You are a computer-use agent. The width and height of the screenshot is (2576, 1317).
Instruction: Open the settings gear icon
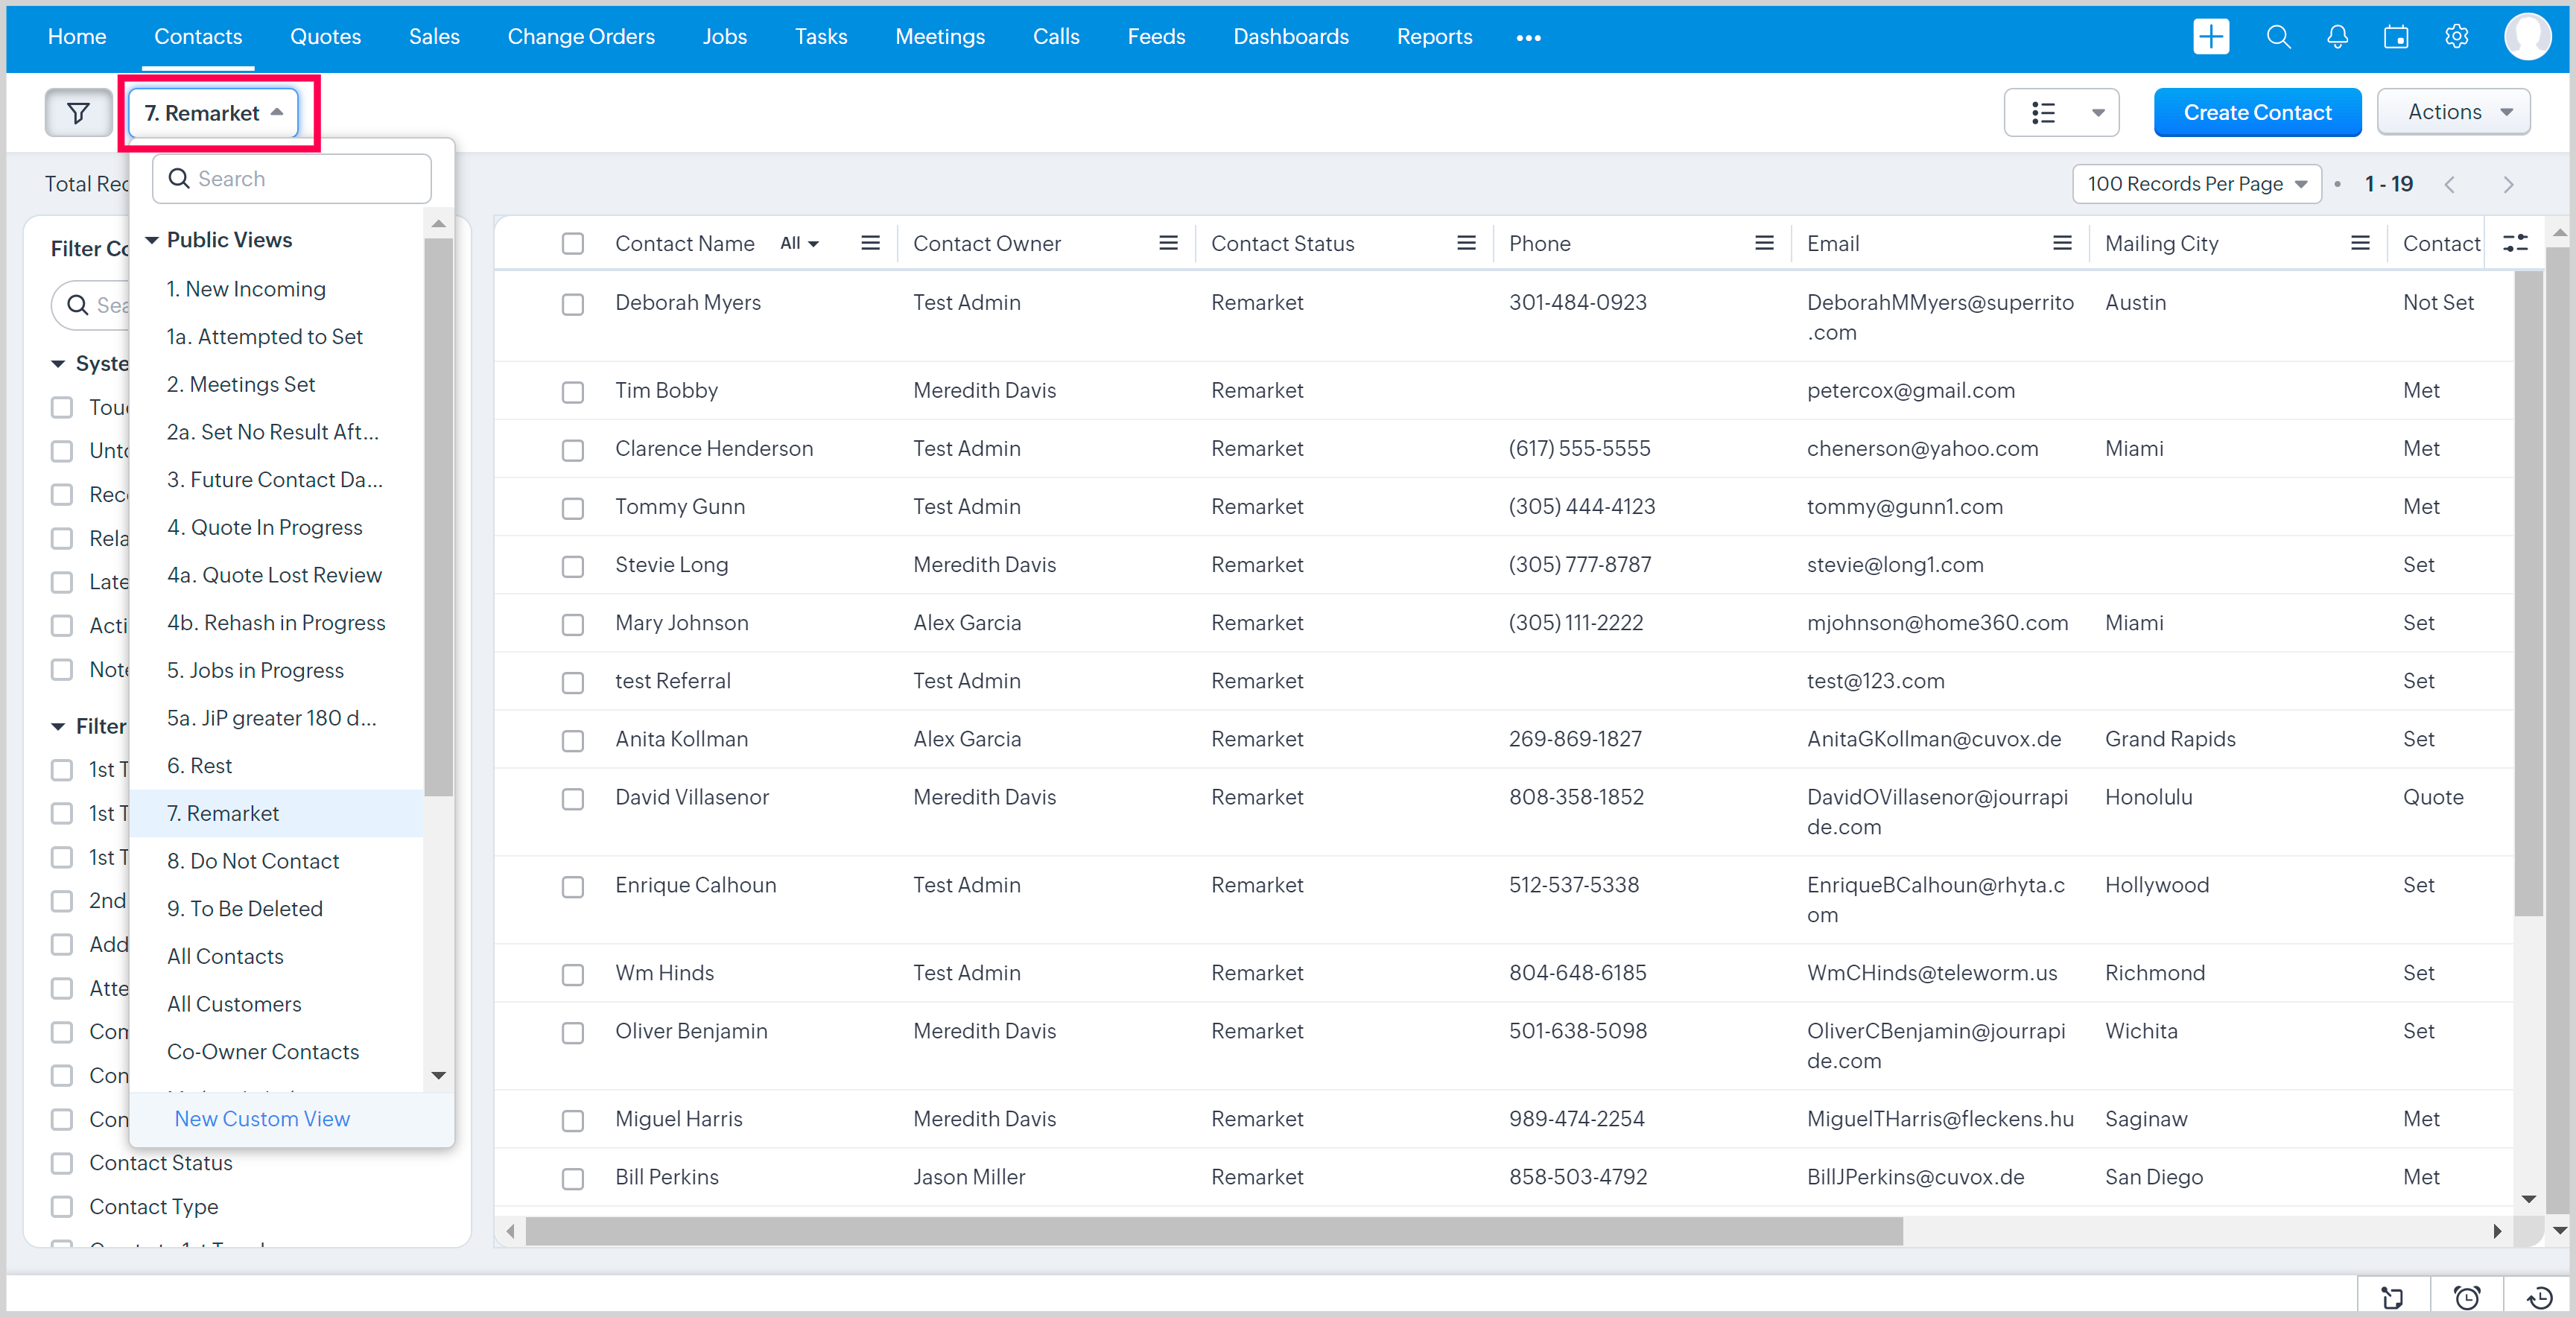2456,37
